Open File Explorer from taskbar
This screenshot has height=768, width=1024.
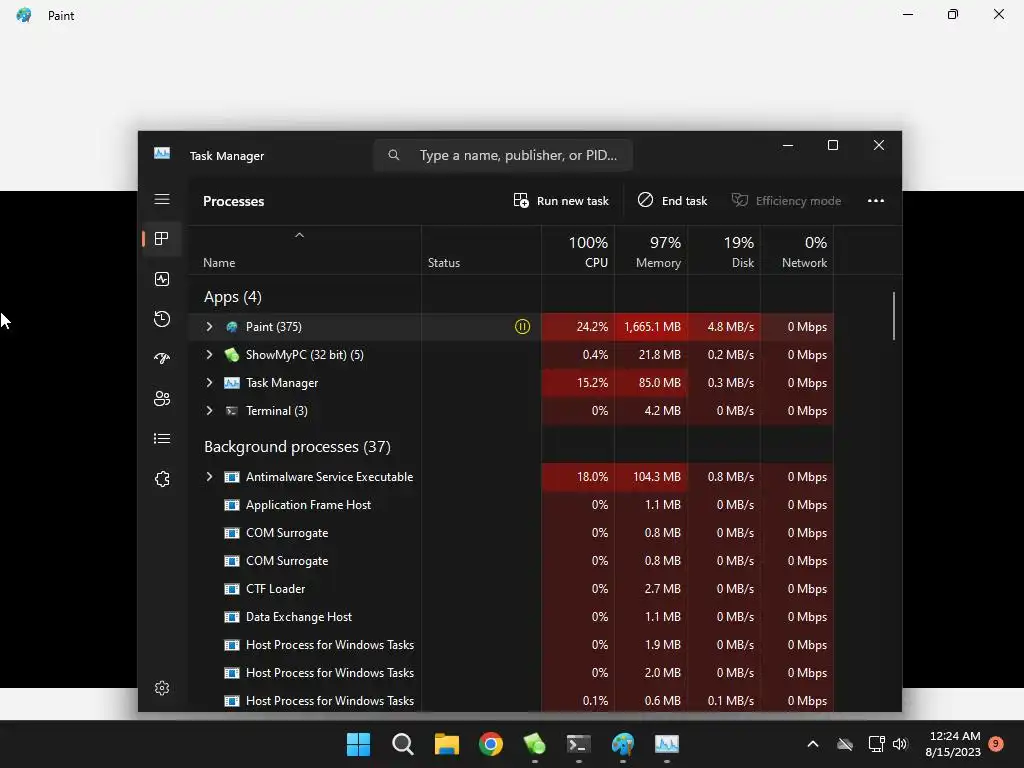(x=447, y=744)
